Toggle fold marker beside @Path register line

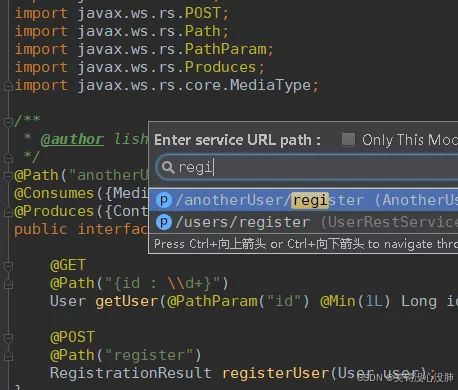point(8,356)
